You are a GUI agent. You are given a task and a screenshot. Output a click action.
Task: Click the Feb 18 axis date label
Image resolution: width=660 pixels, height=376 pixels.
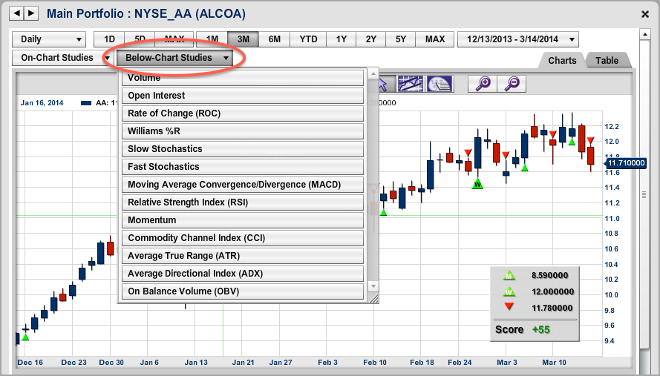click(x=422, y=363)
